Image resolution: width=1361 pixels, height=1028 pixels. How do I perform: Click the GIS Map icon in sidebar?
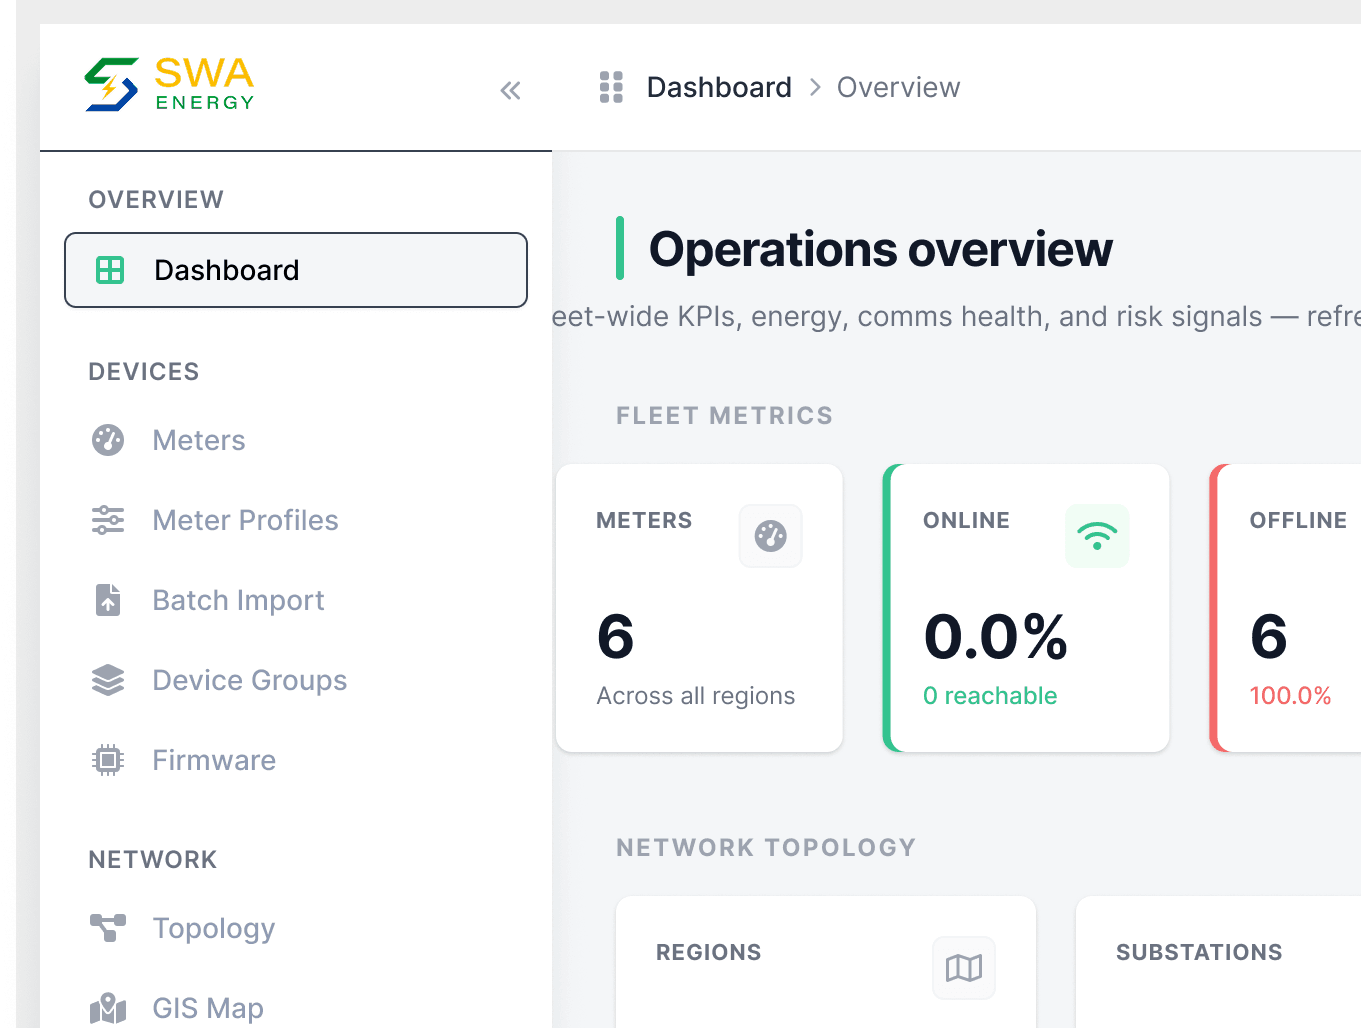[x=108, y=1008]
